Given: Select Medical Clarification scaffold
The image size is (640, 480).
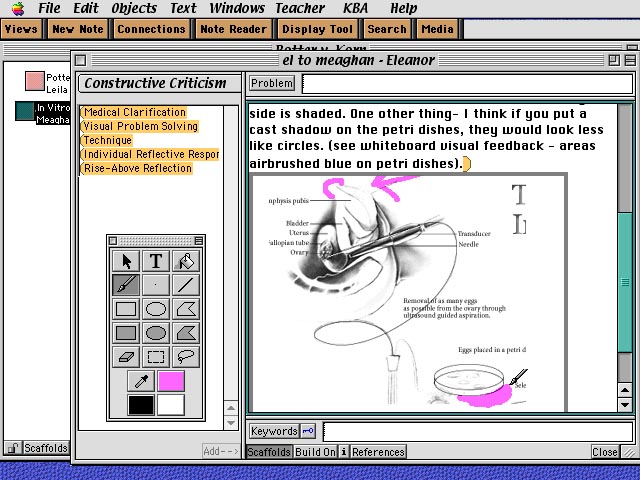Looking at the screenshot, I should click(135, 112).
